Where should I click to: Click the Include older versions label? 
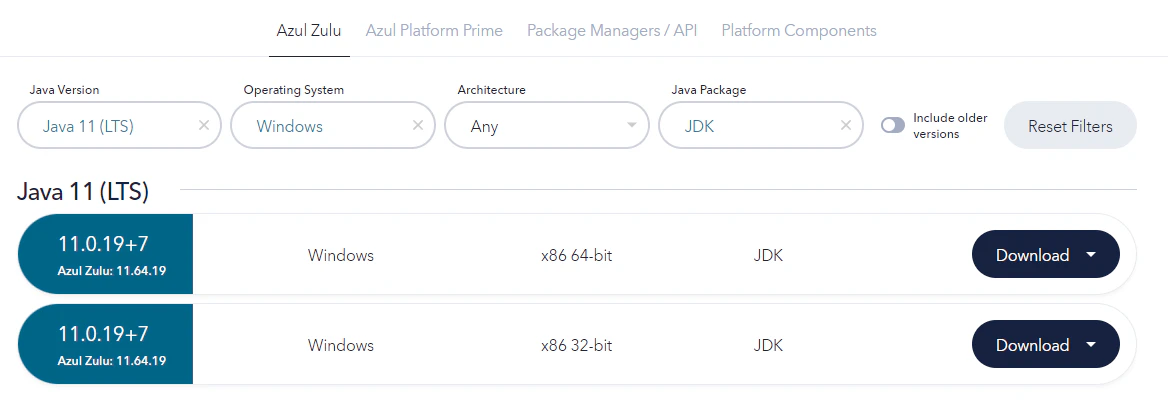point(950,126)
